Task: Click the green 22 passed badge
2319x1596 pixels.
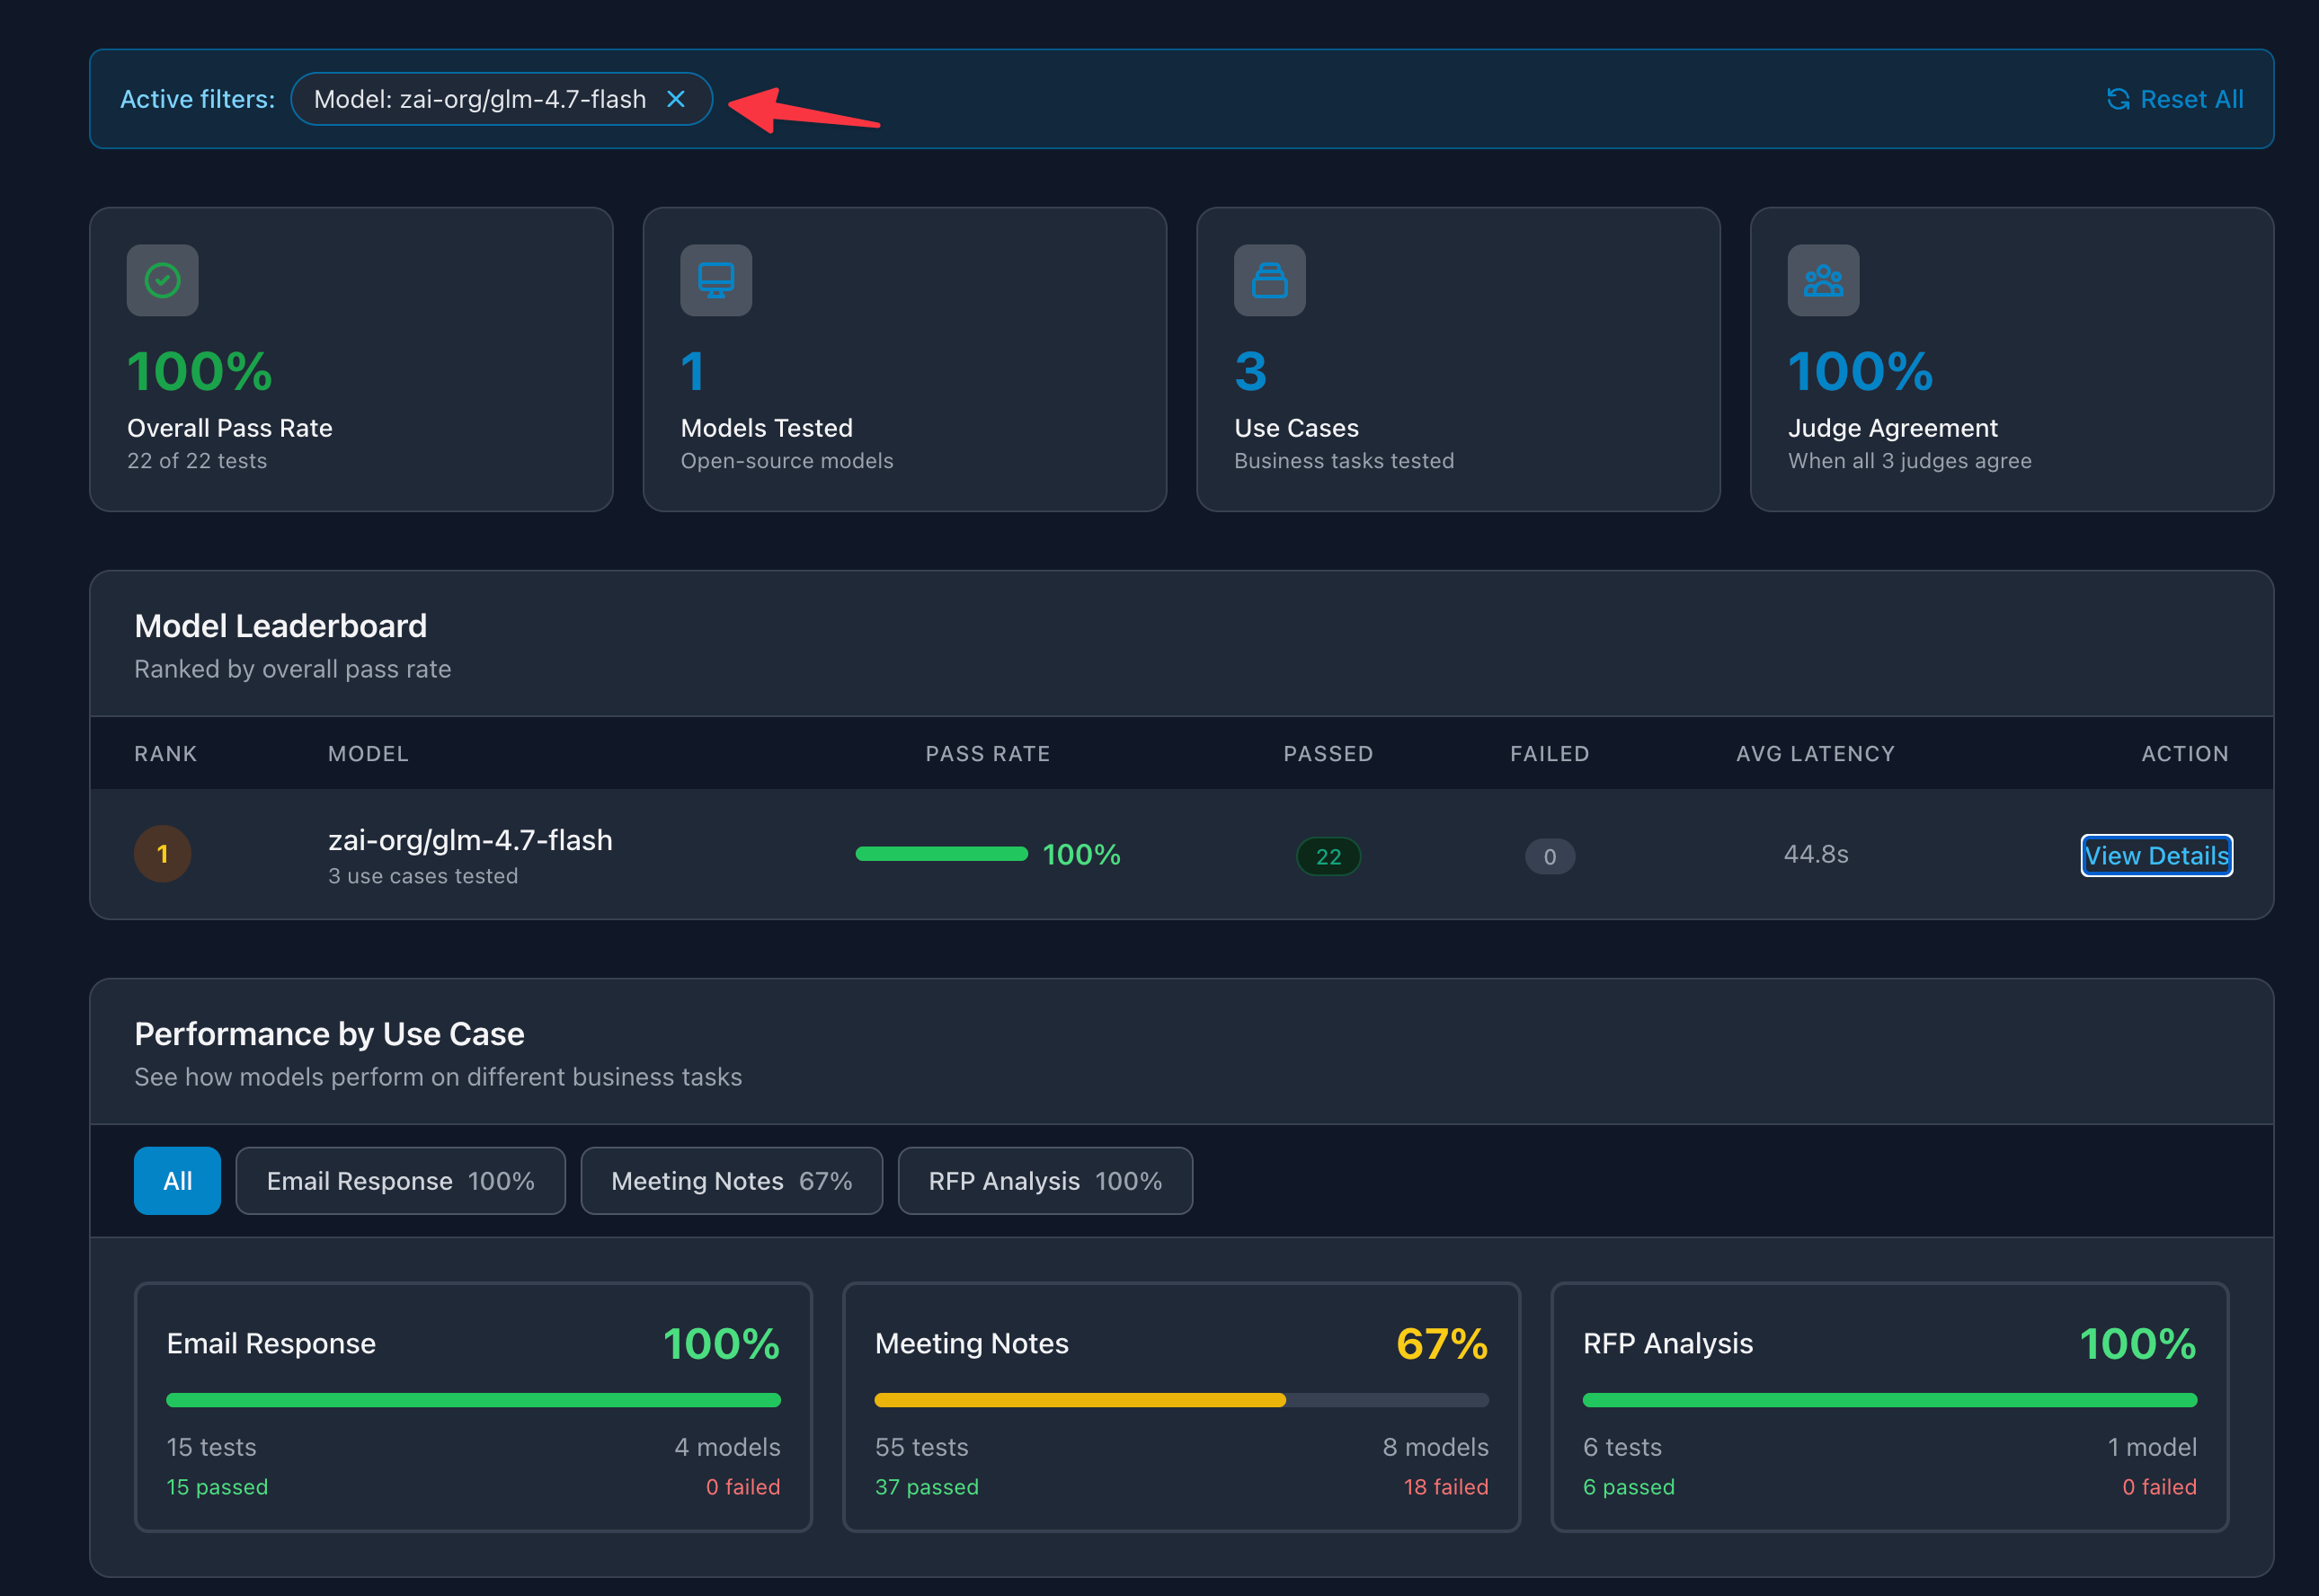Action: (1328, 856)
